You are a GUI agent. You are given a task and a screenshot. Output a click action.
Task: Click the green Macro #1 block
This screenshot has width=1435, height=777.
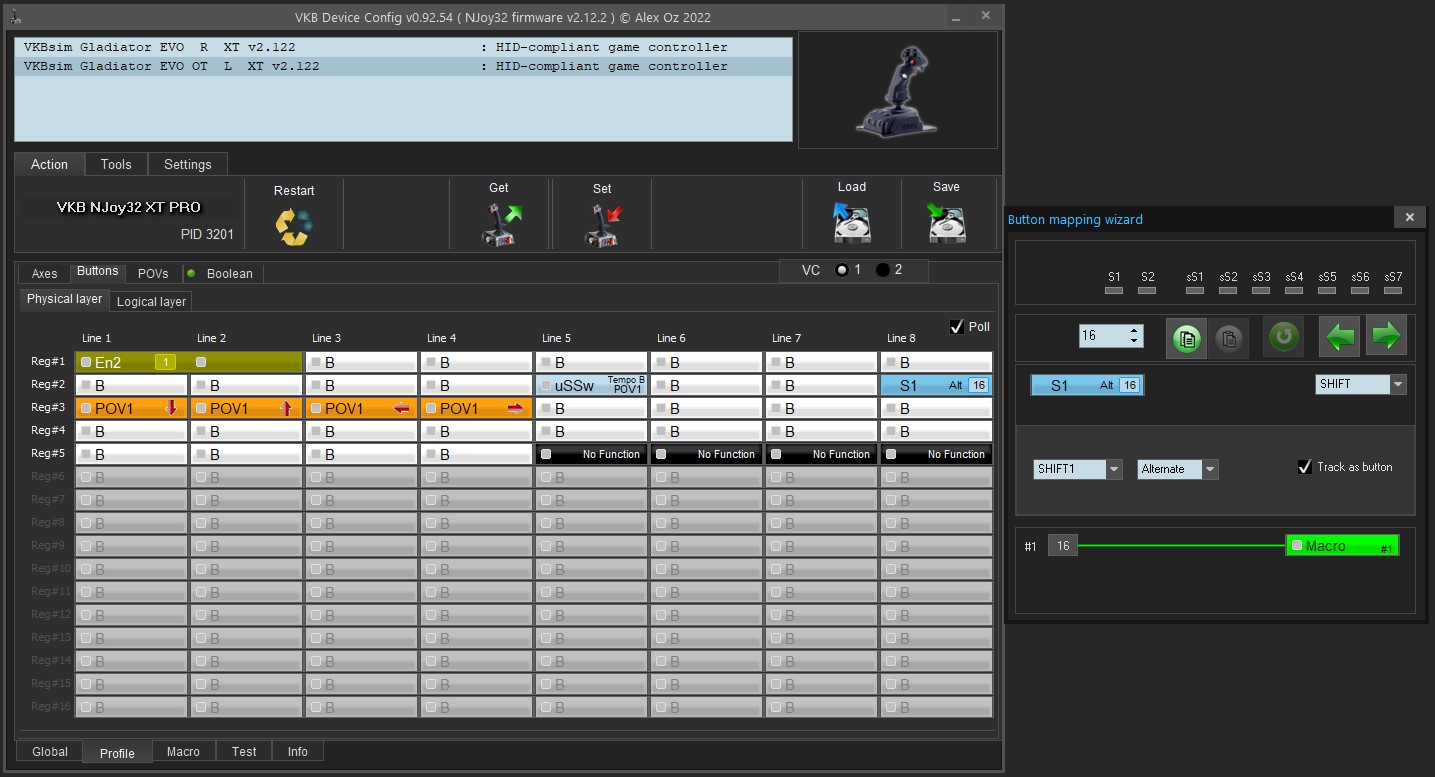click(x=1342, y=545)
